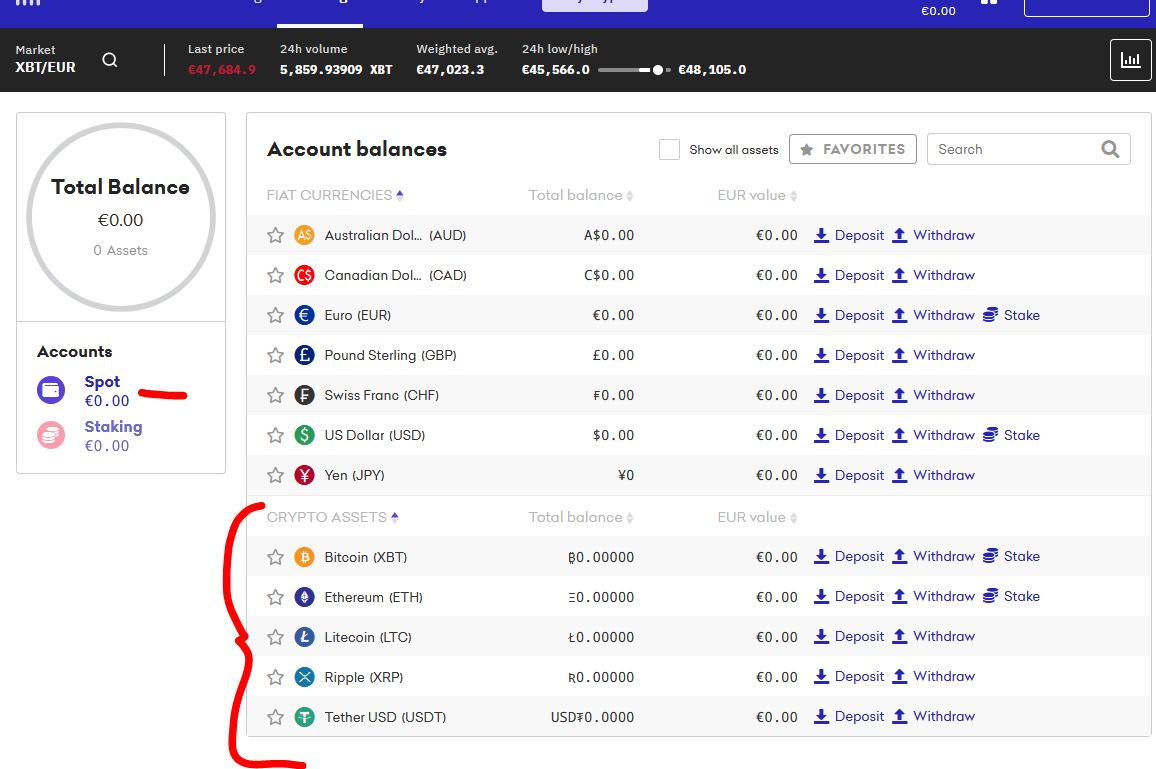Click the Bitcoin logo icon
Viewport: 1156px width, 769px height.
click(304, 557)
